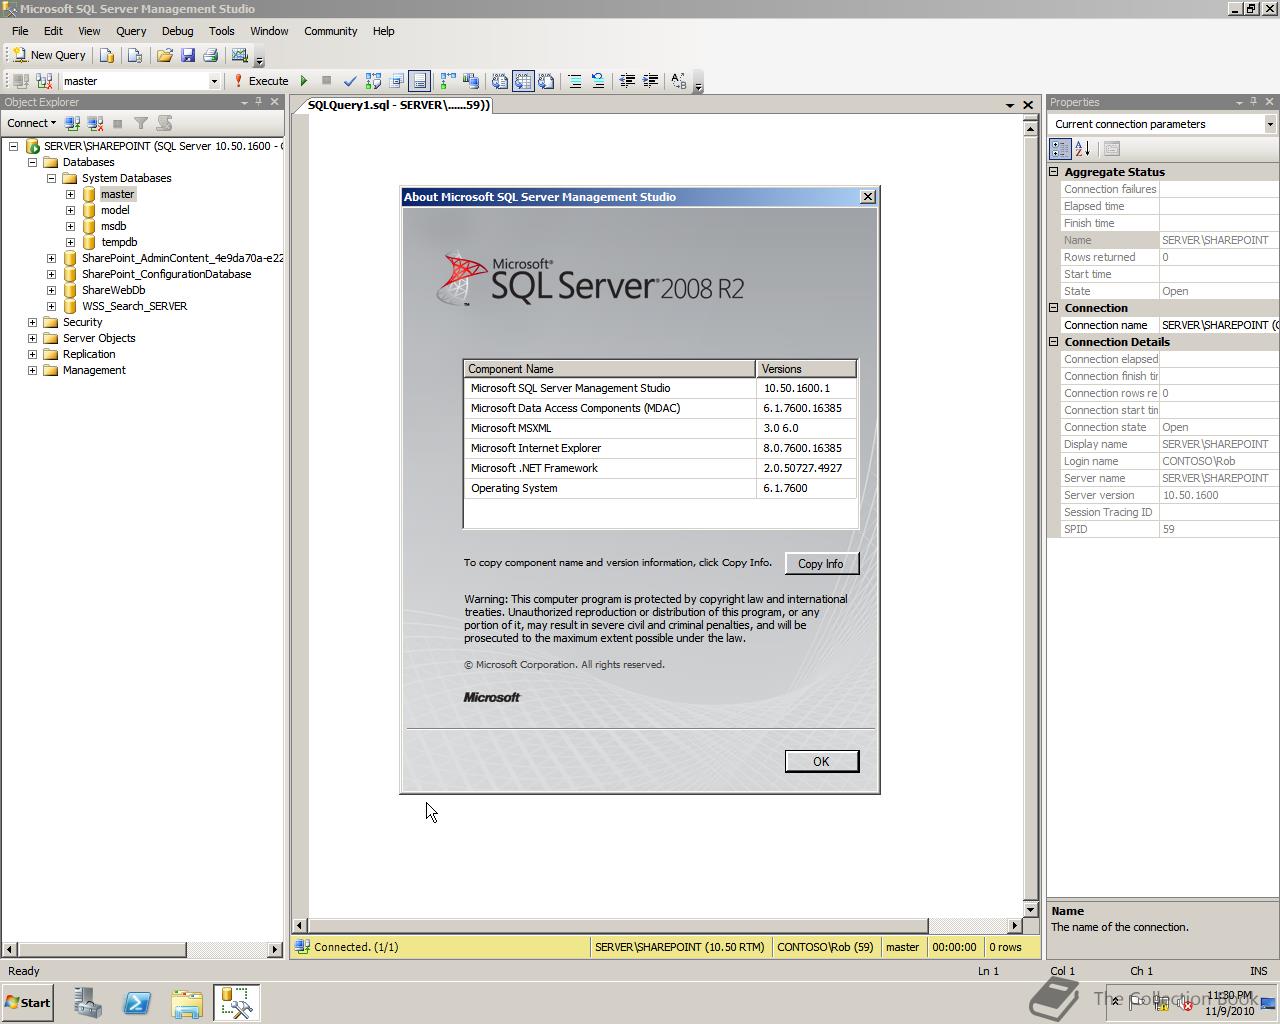Click the Object Explorer refresh icon
This screenshot has width=1280, height=1024.
[165, 123]
